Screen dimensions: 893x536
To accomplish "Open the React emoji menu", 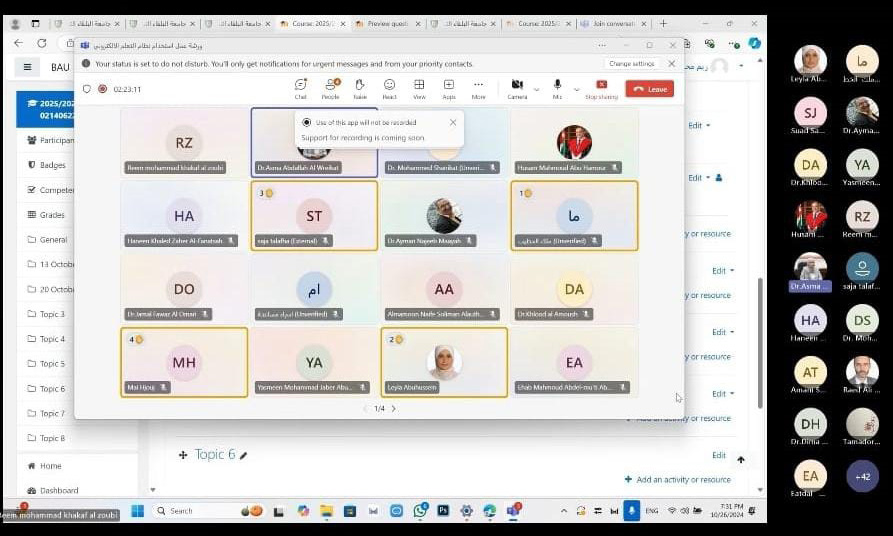I will point(389,87).
